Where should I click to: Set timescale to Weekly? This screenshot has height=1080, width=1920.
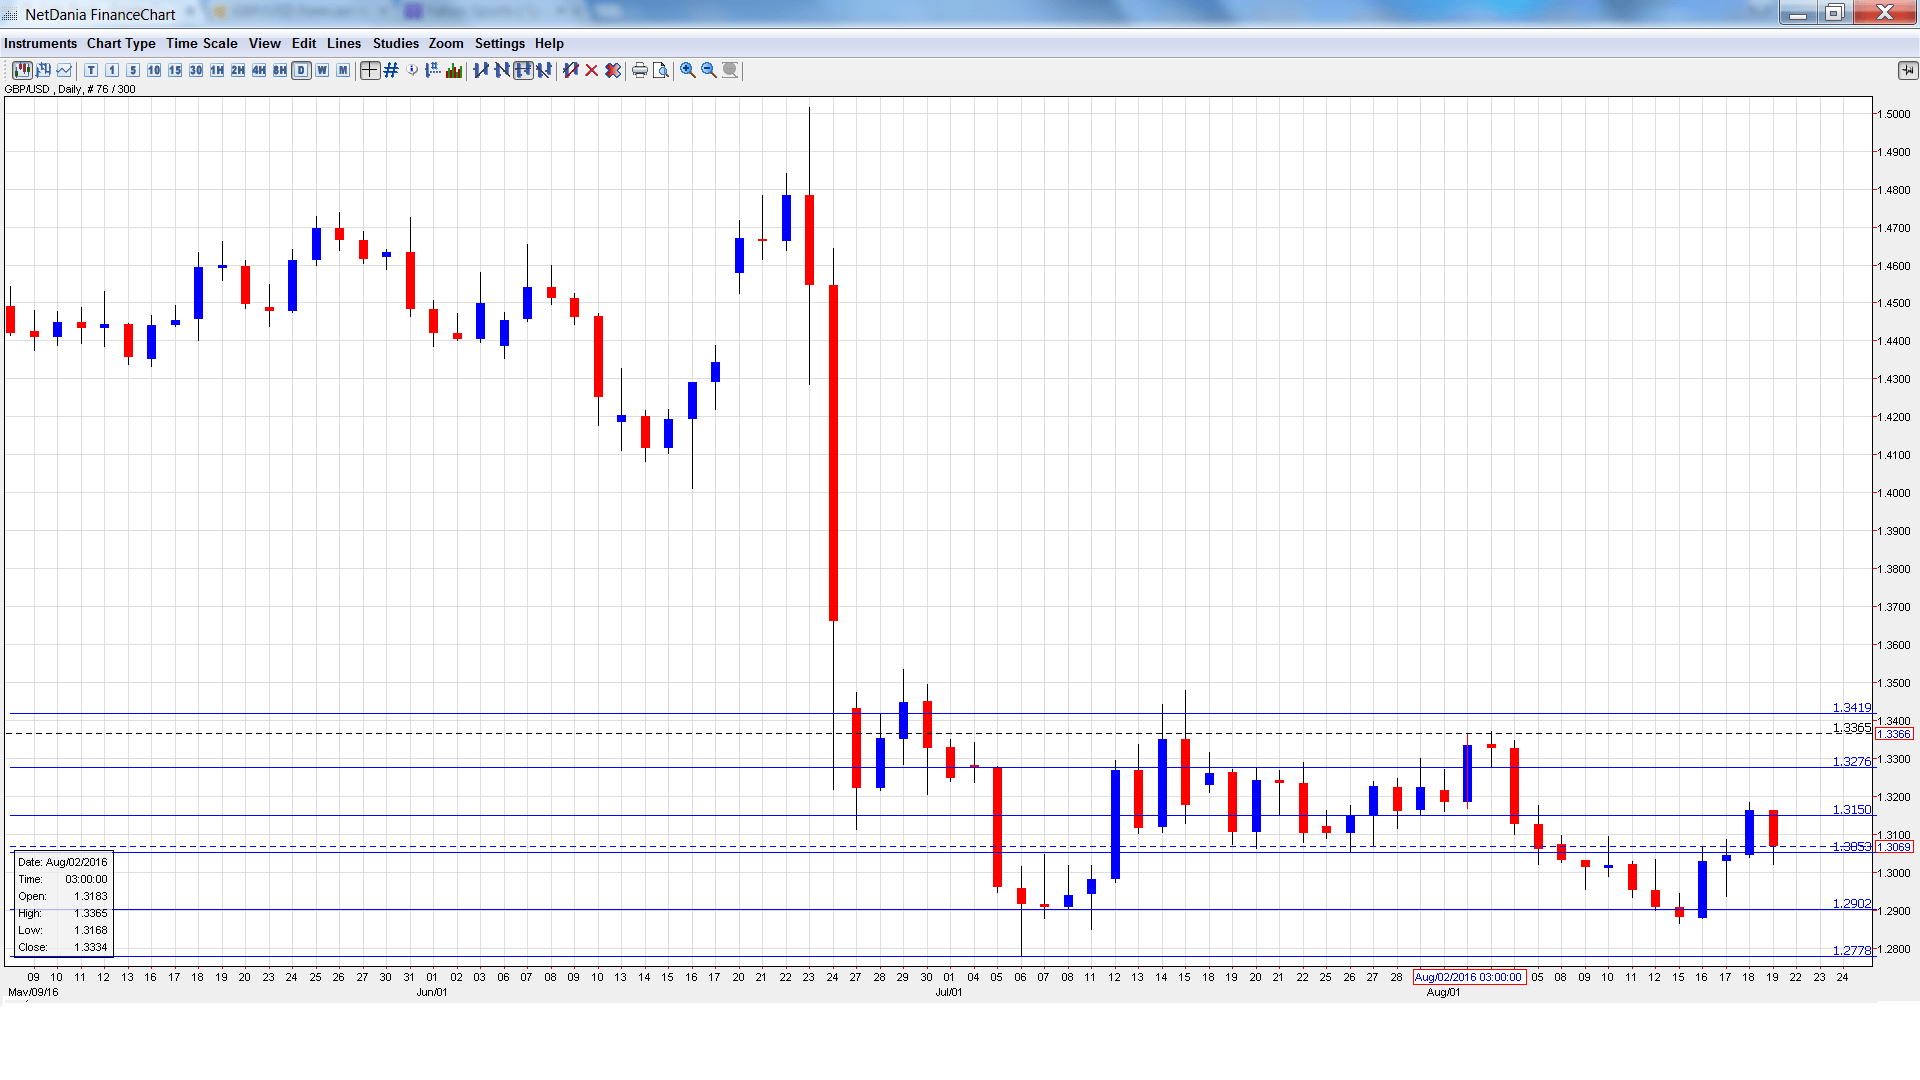(322, 70)
